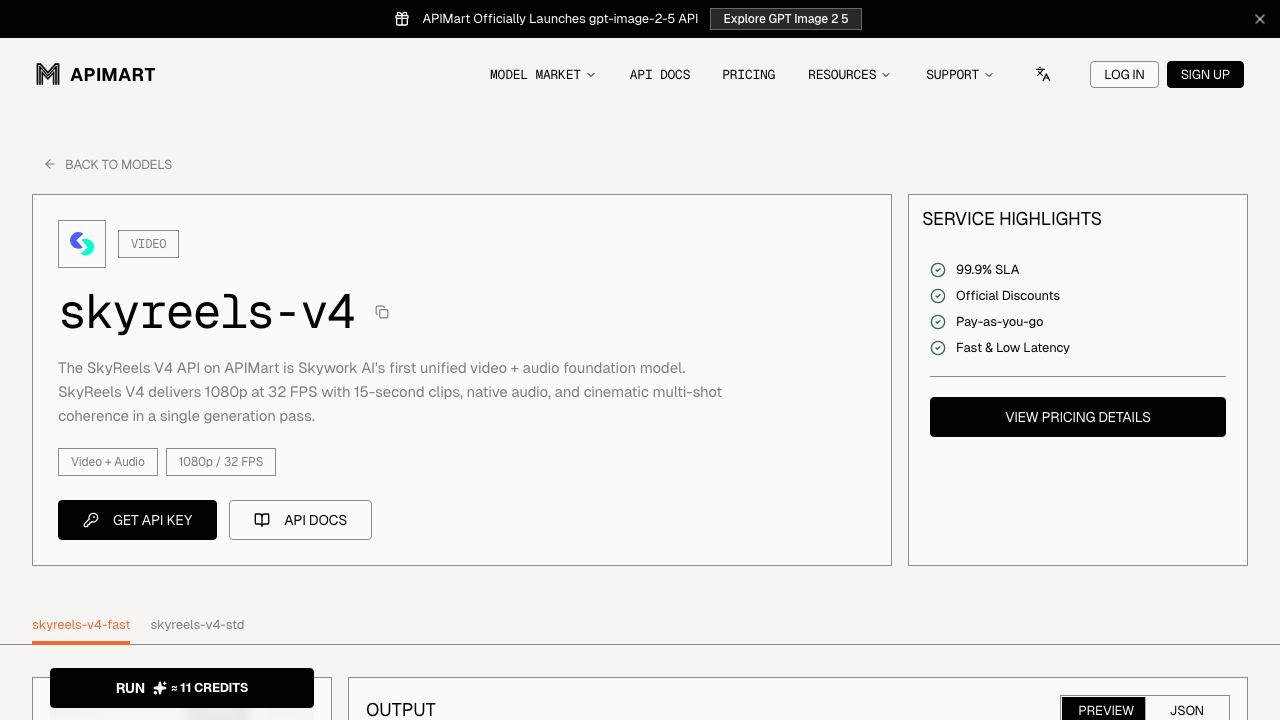The height and width of the screenshot is (720, 1280).
Task: Click the book icon on API Docs button
Action: [262, 520]
